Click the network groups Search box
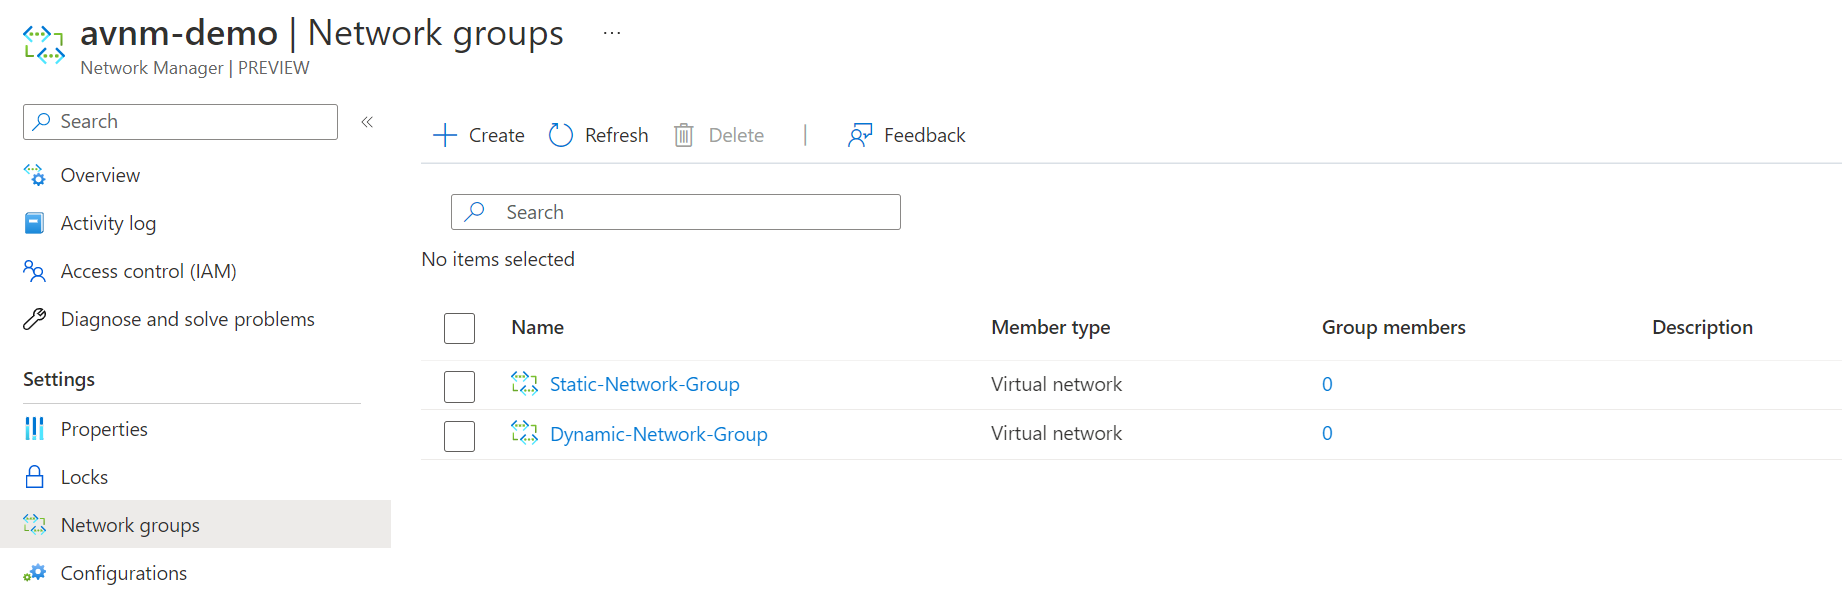 click(x=676, y=212)
